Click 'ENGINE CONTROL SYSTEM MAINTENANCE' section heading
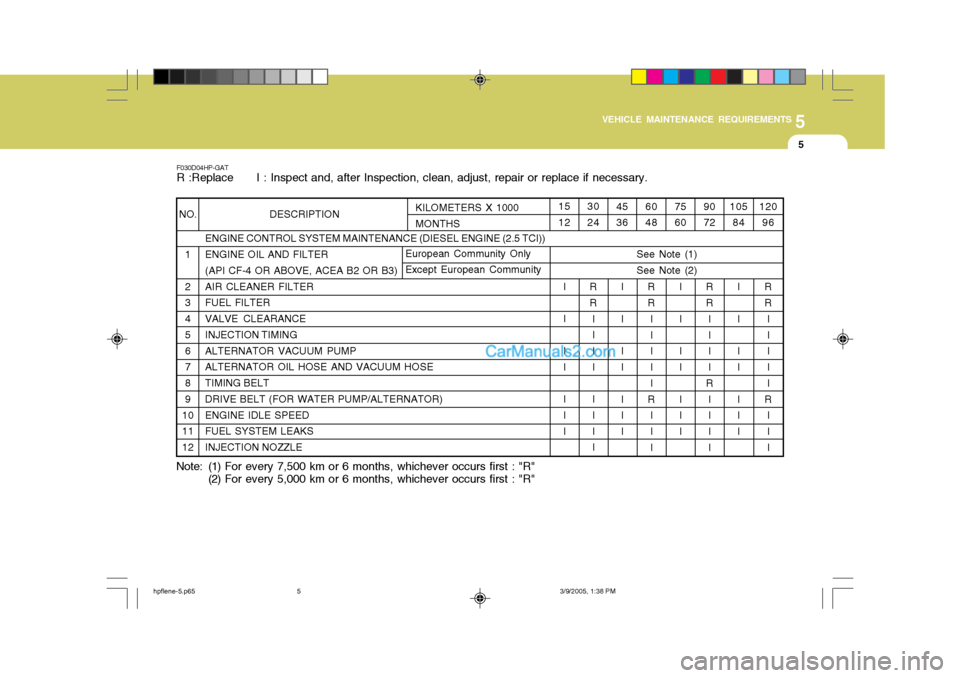960x678 pixels. (375, 238)
